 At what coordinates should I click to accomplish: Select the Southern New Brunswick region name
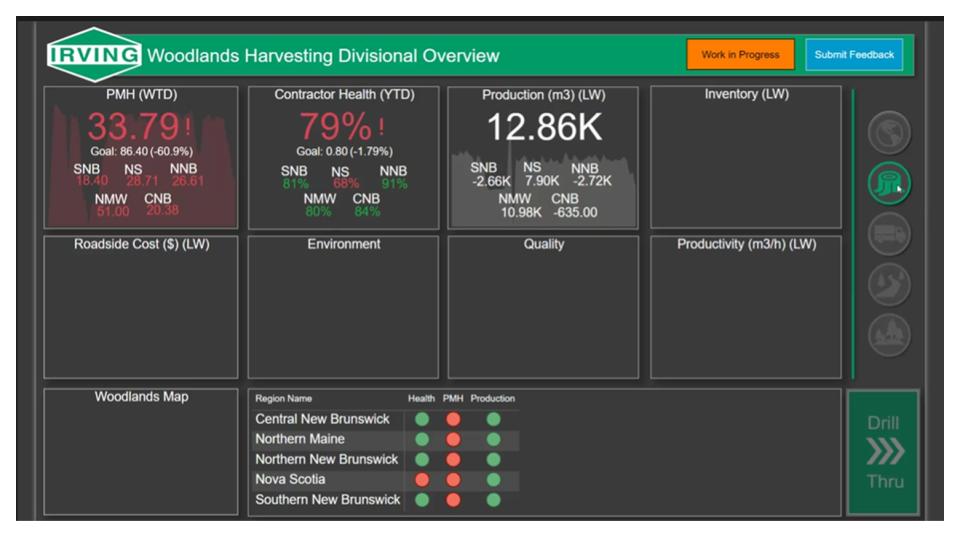point(328,500)
